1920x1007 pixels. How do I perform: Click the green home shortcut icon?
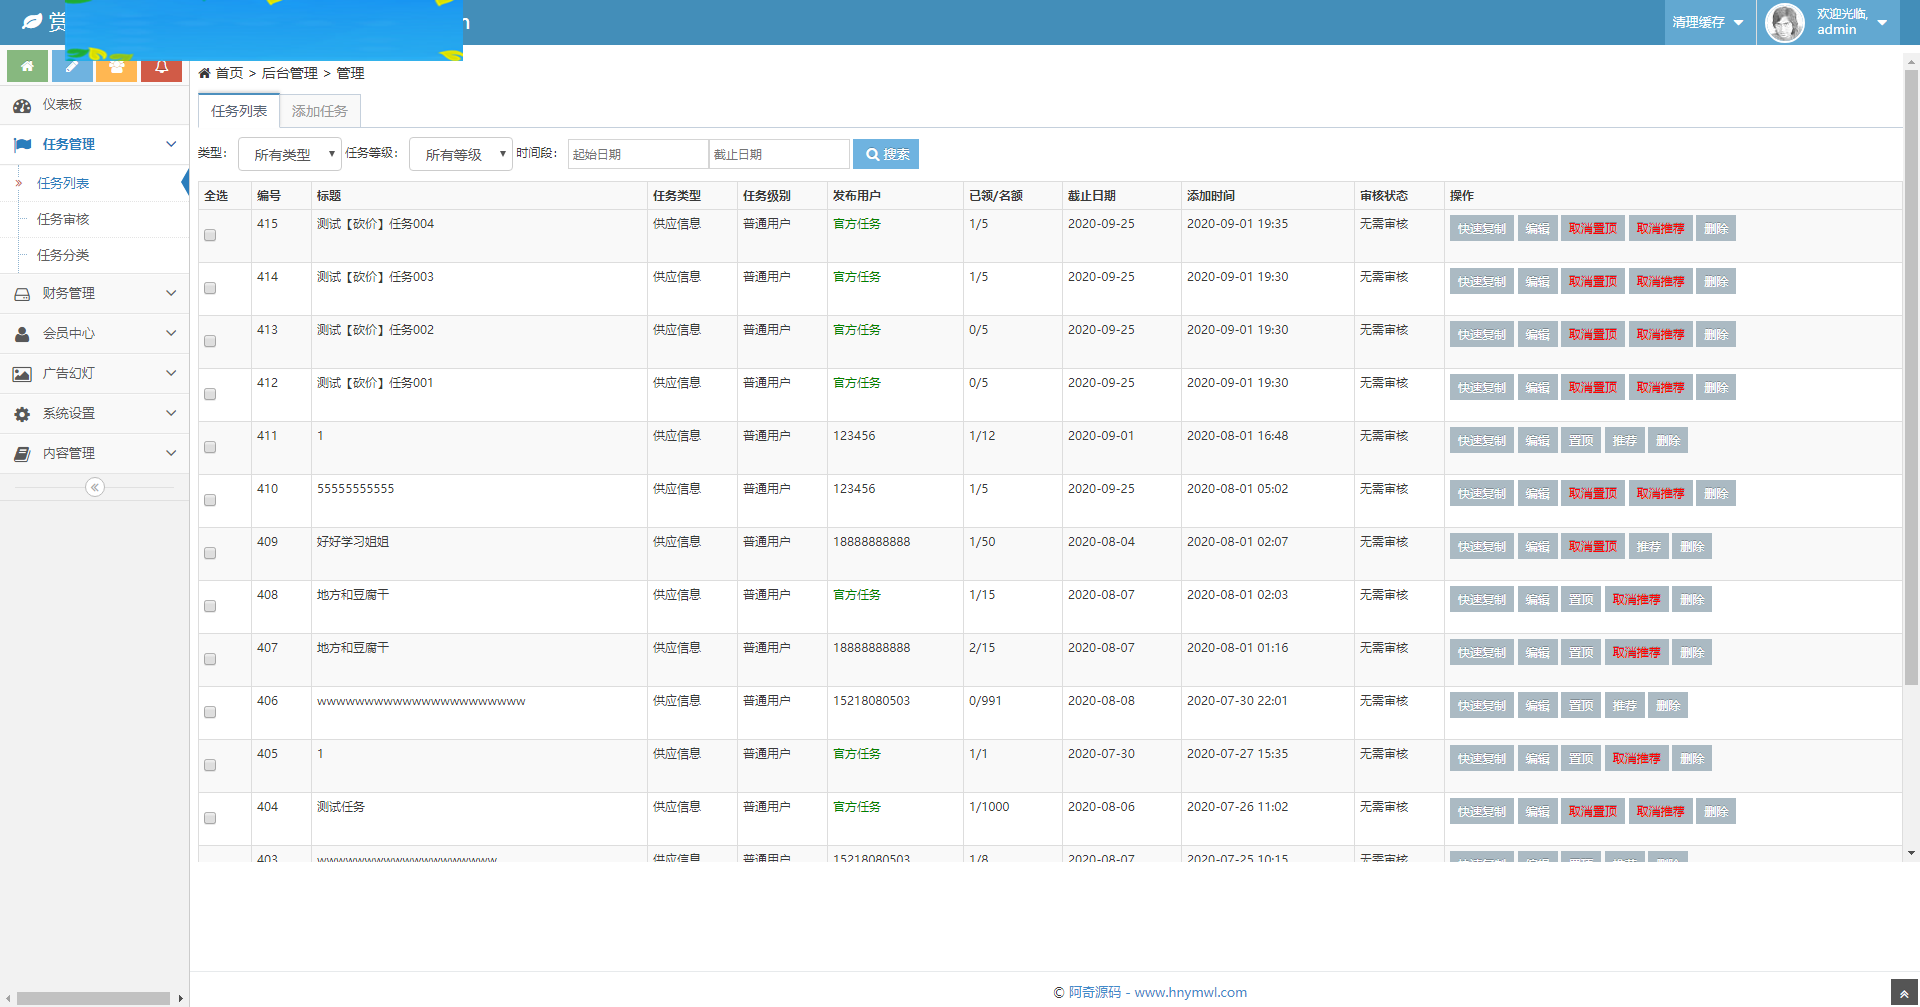pos(27,67)
